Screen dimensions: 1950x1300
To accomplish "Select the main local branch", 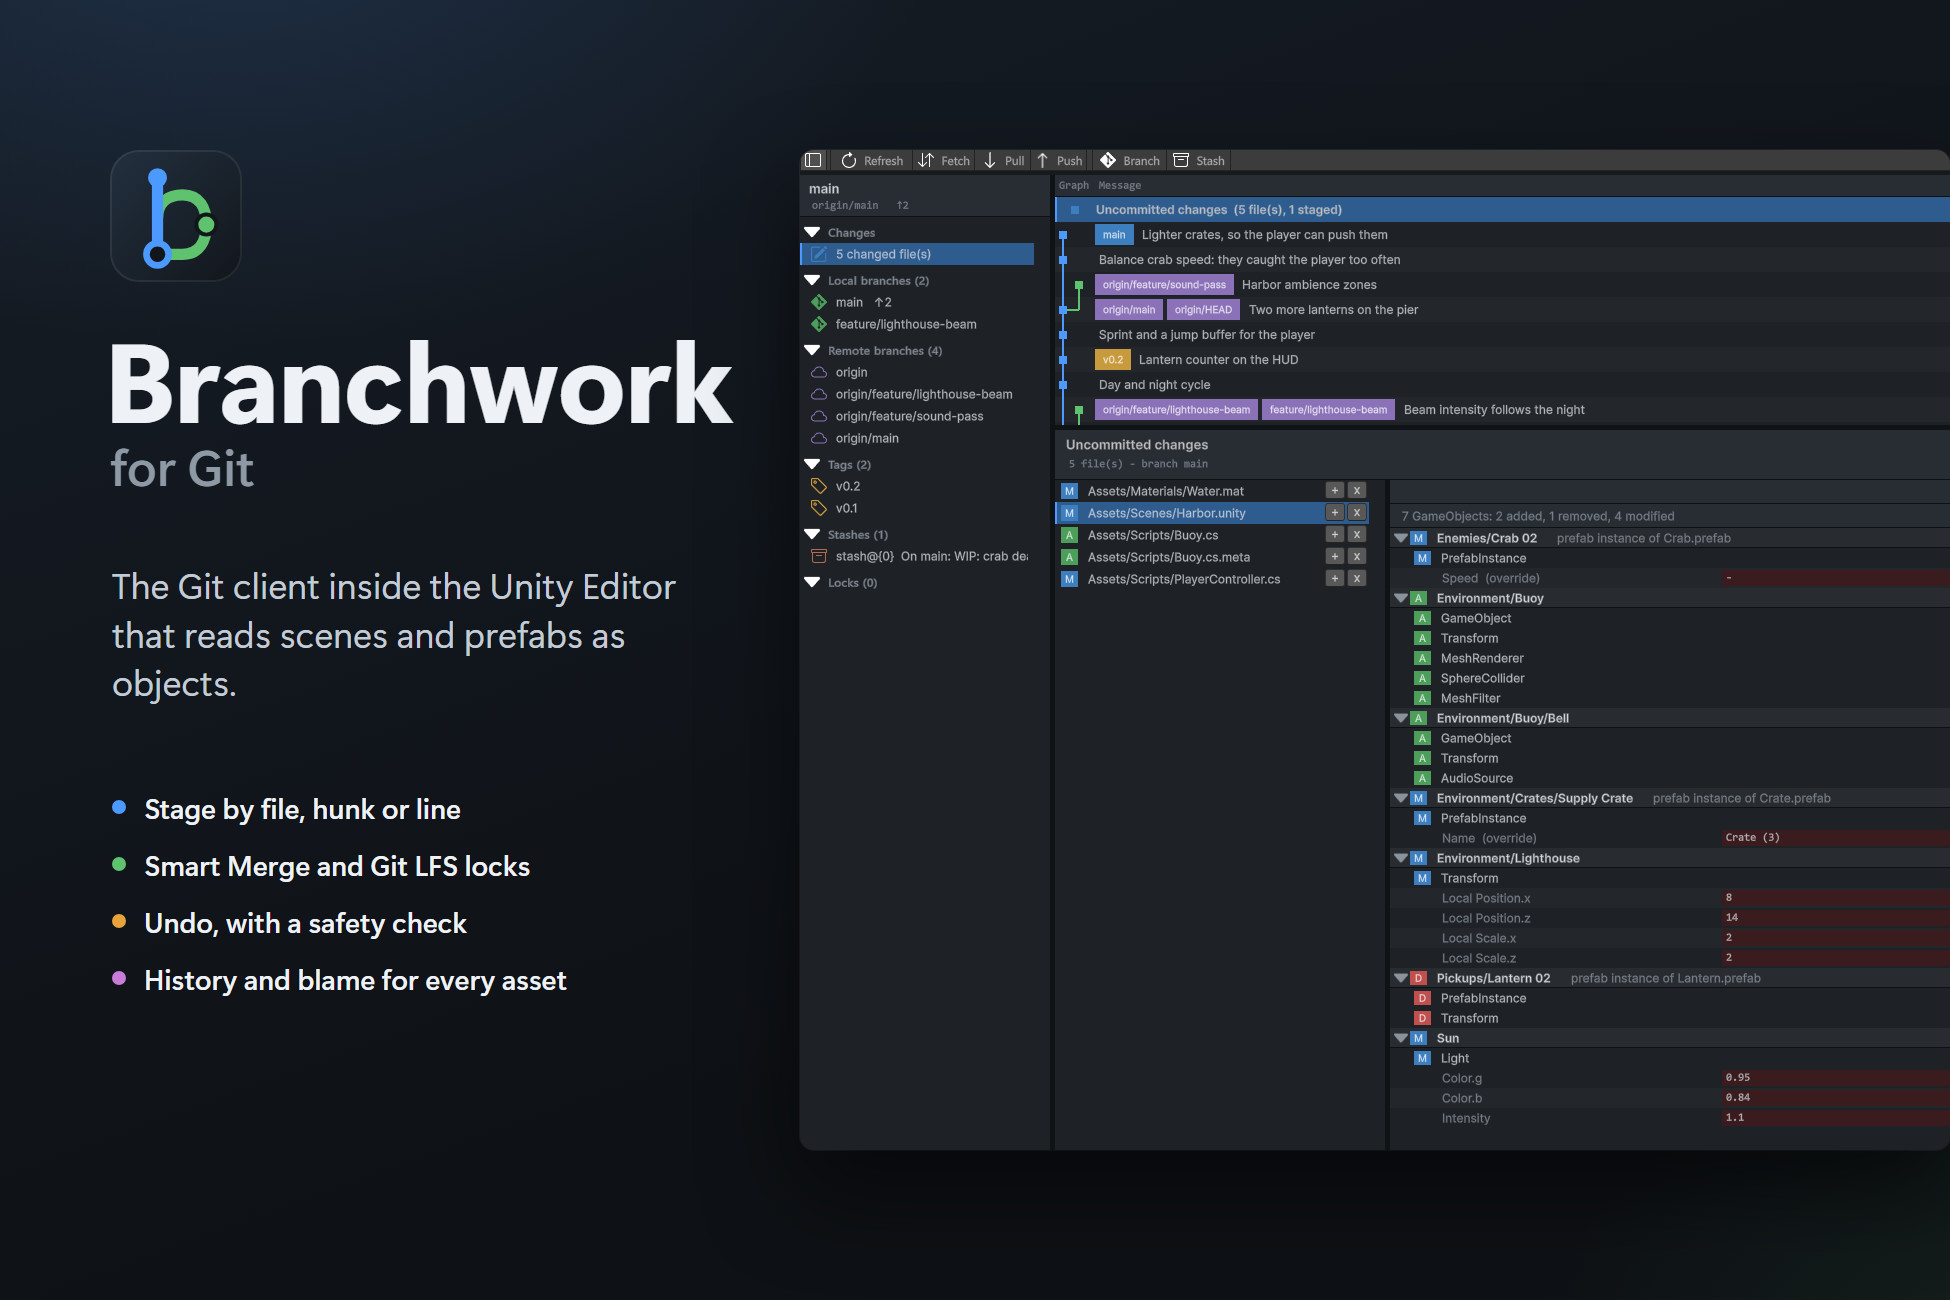I will 917,302.
